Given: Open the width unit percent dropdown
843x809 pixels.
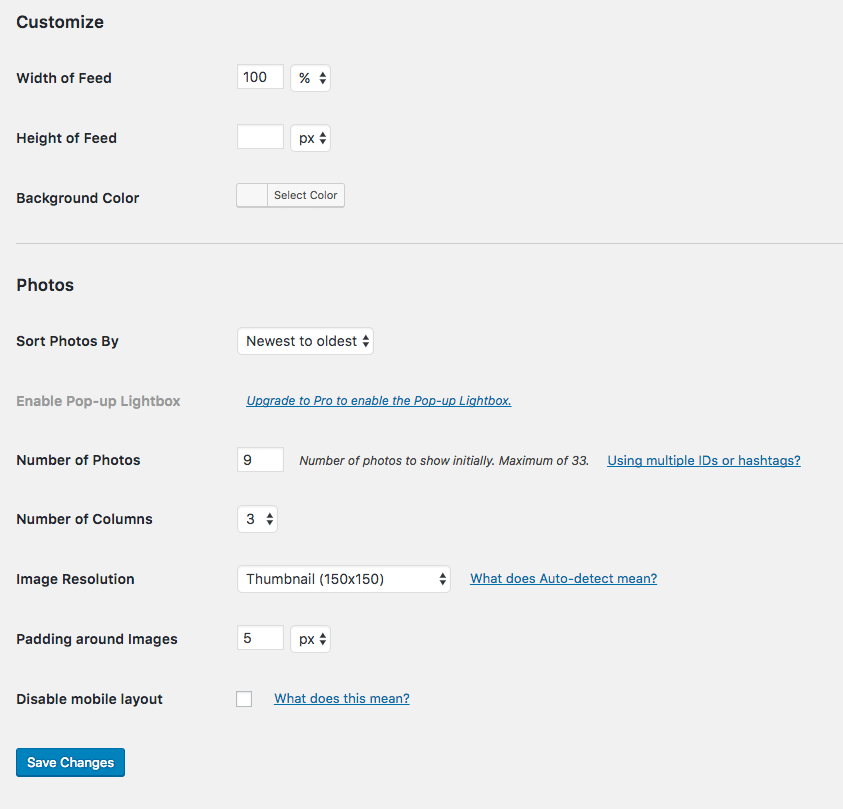Looking at the screenshot, I should coord(310,78).
